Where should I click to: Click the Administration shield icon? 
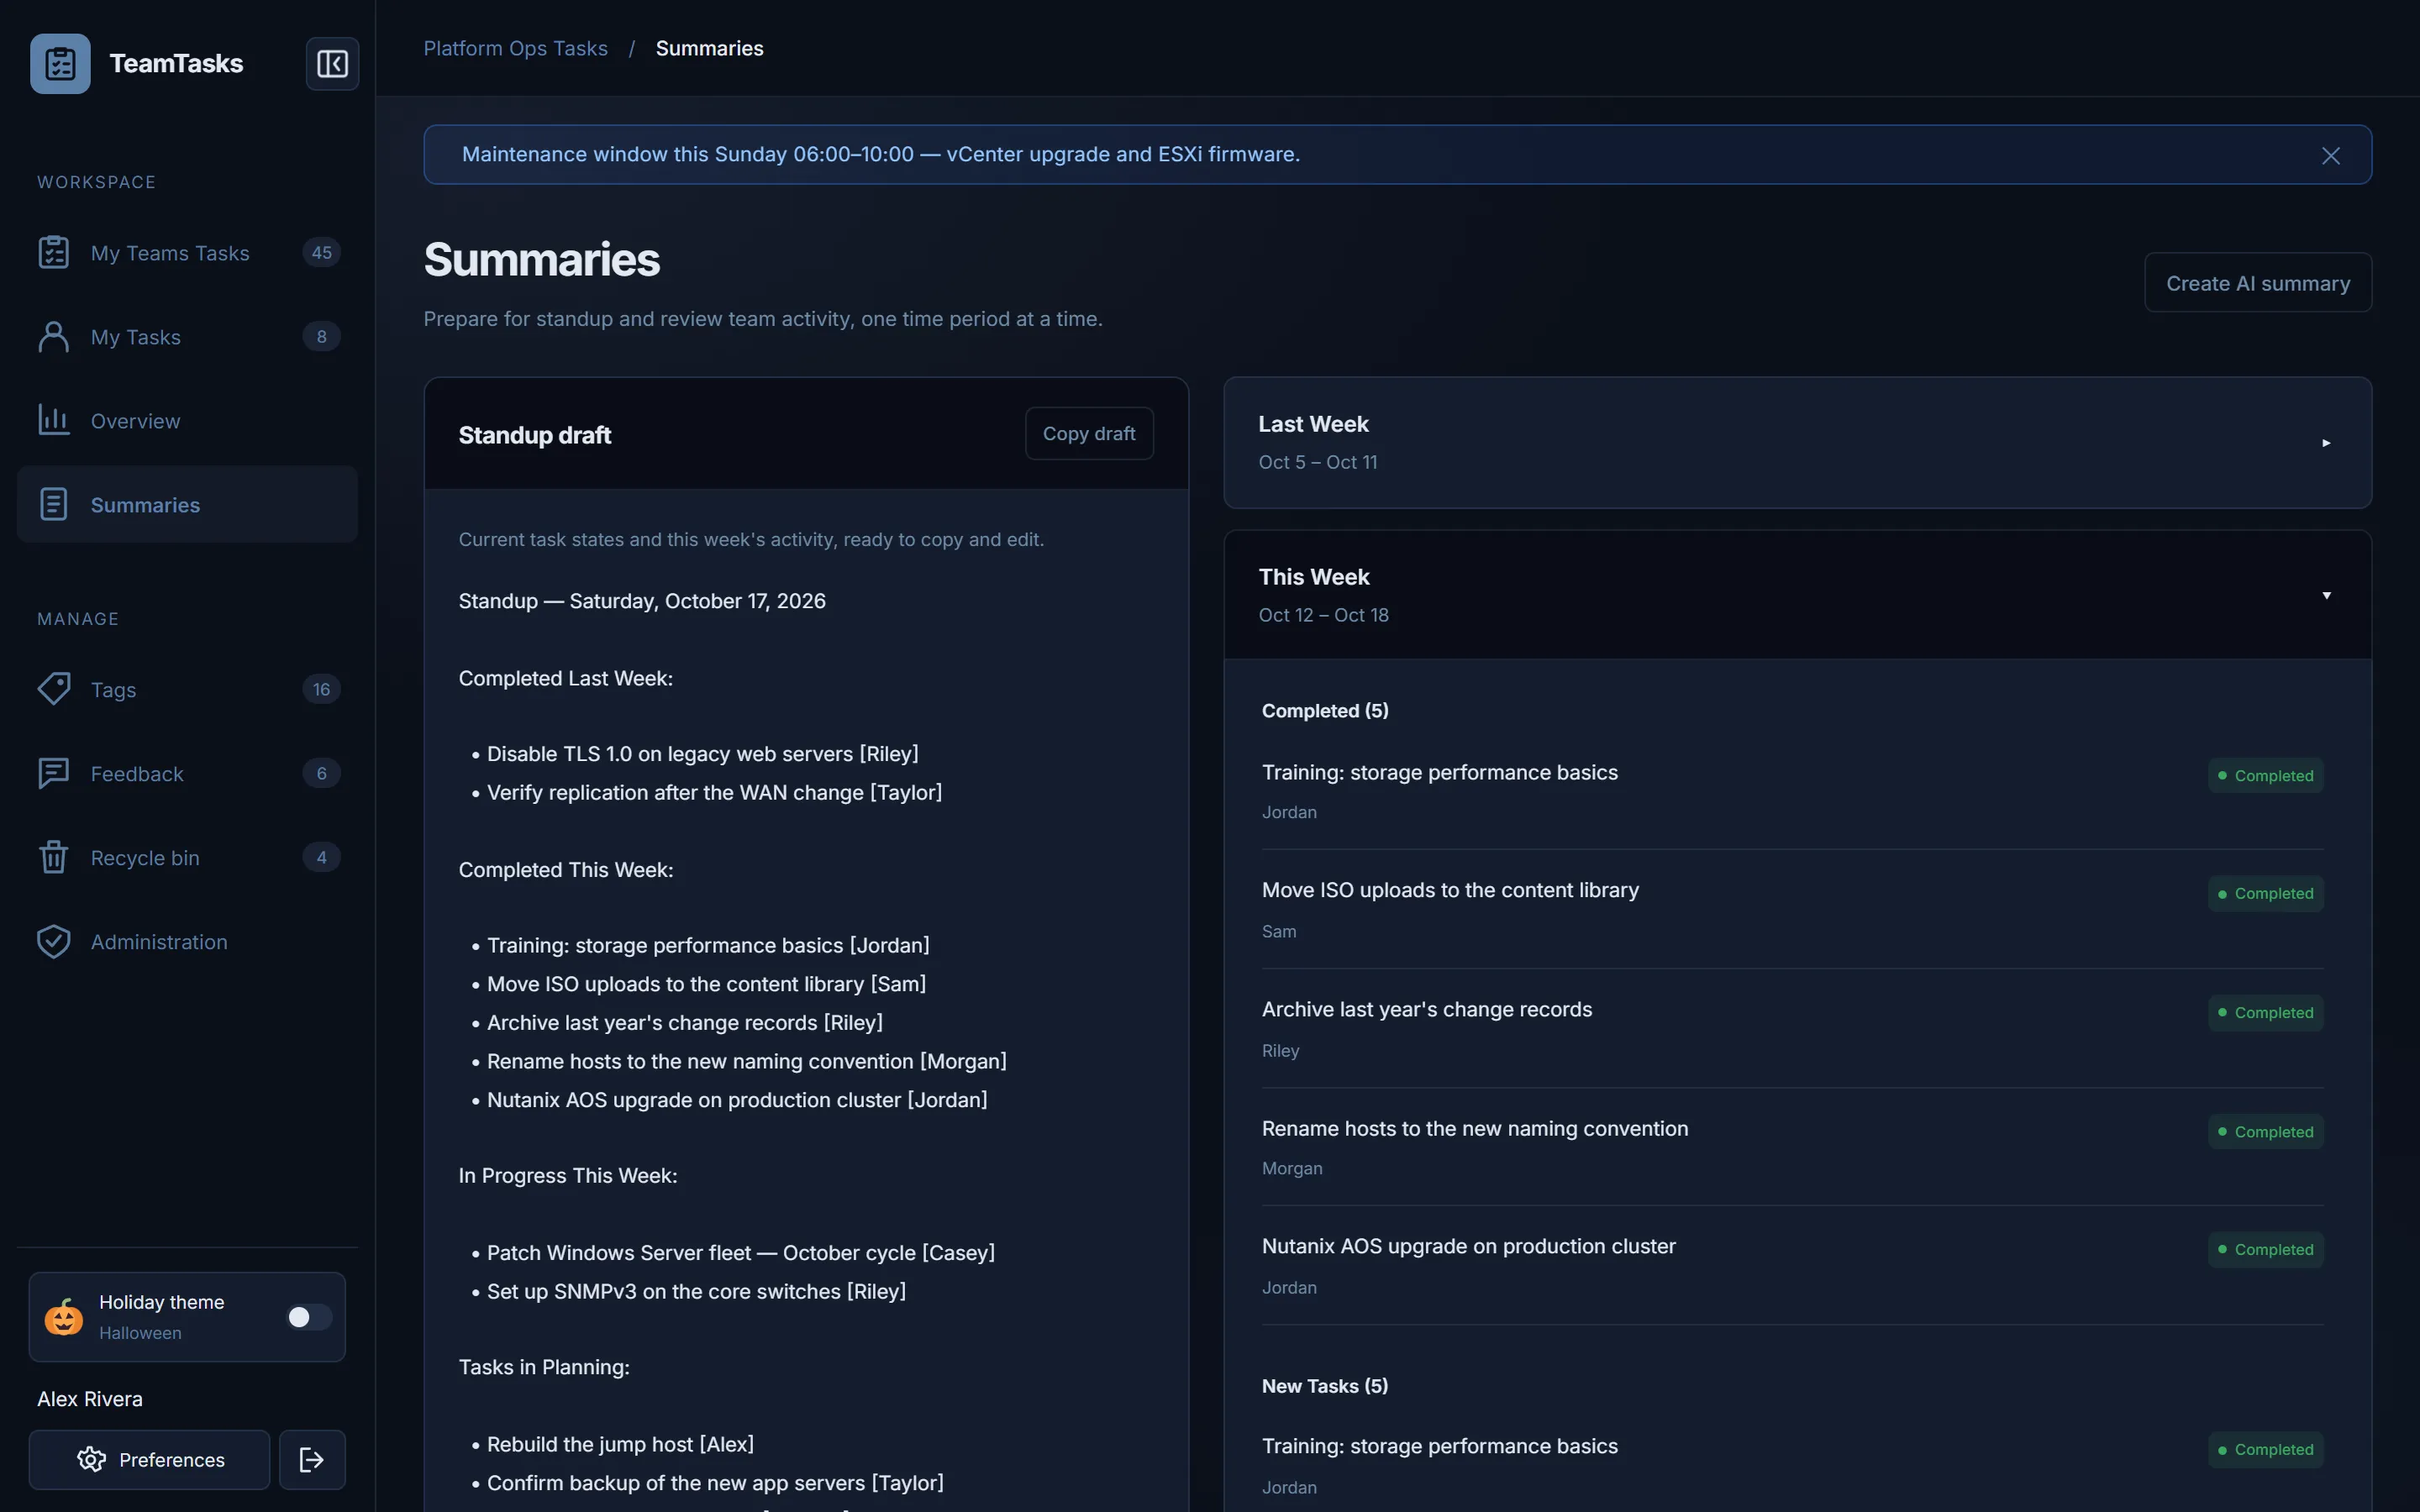click(54, 941)
